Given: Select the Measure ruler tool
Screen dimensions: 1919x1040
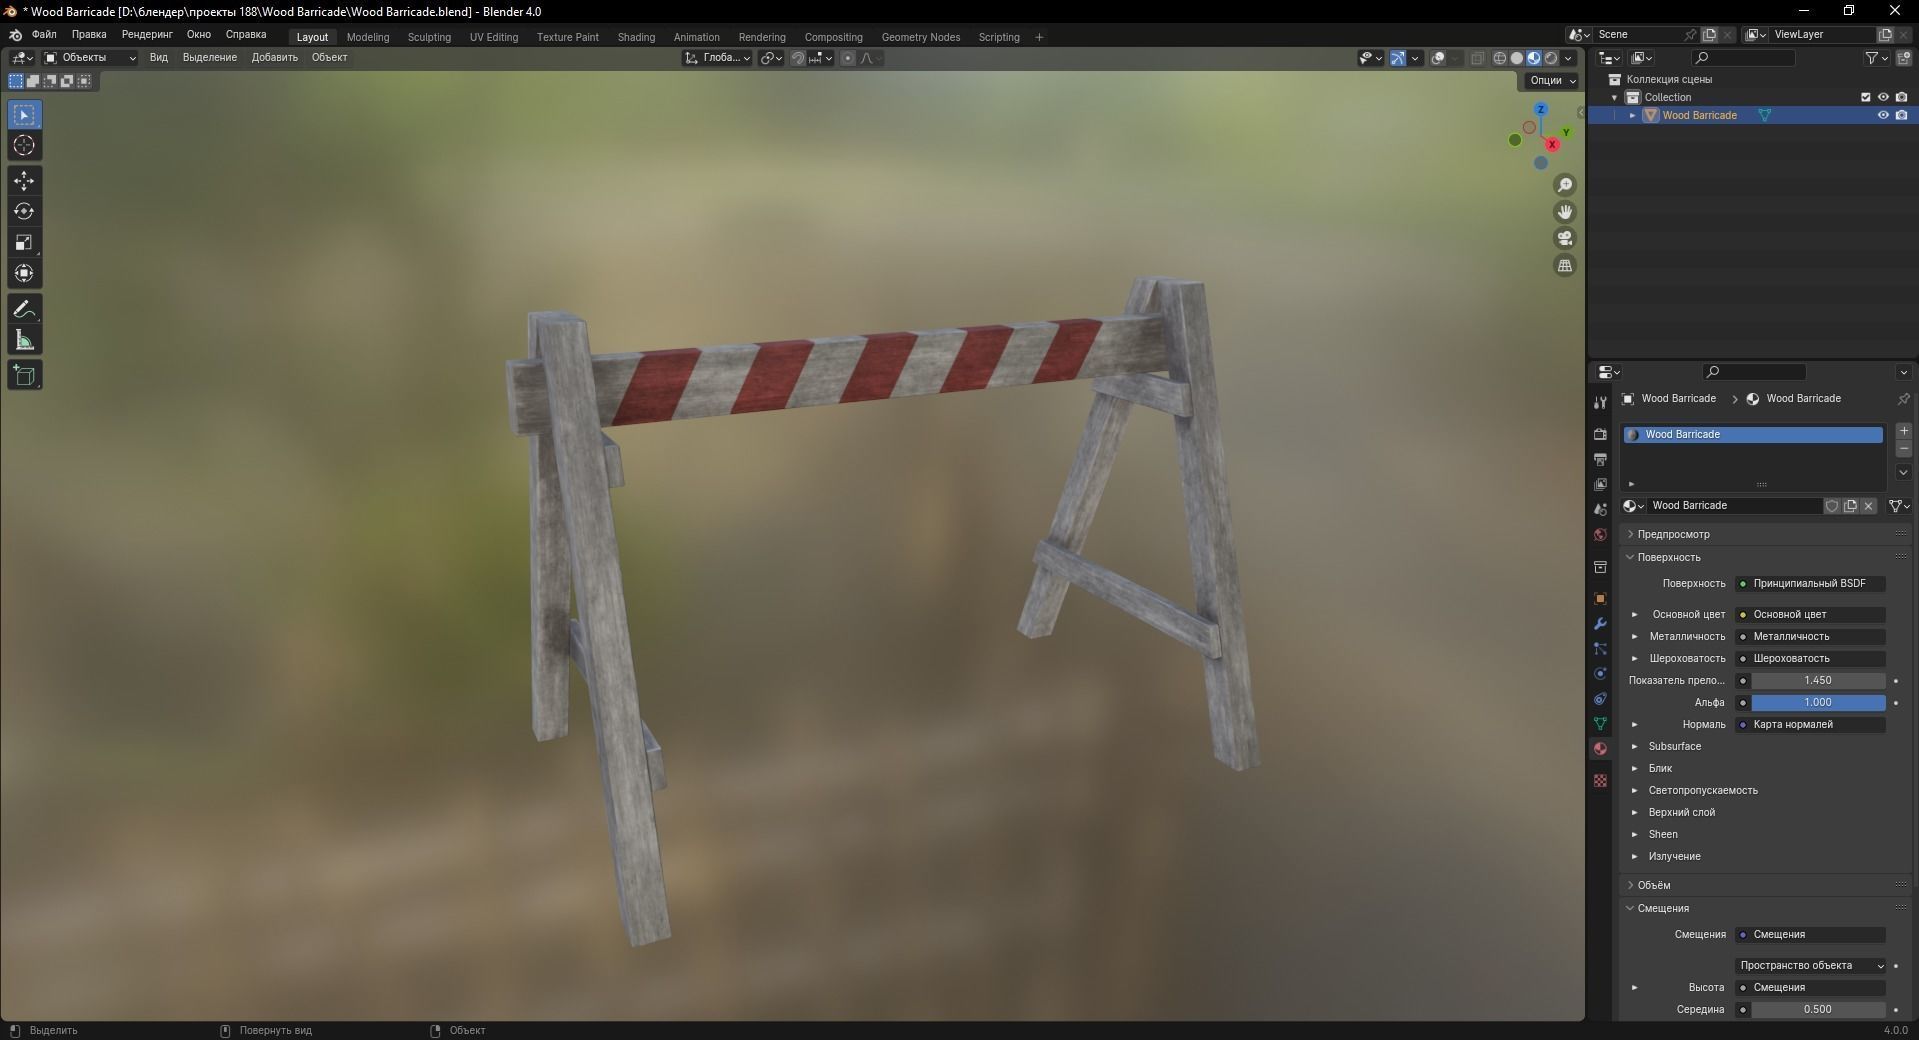Looking at the screenshot, I should 24,341.
